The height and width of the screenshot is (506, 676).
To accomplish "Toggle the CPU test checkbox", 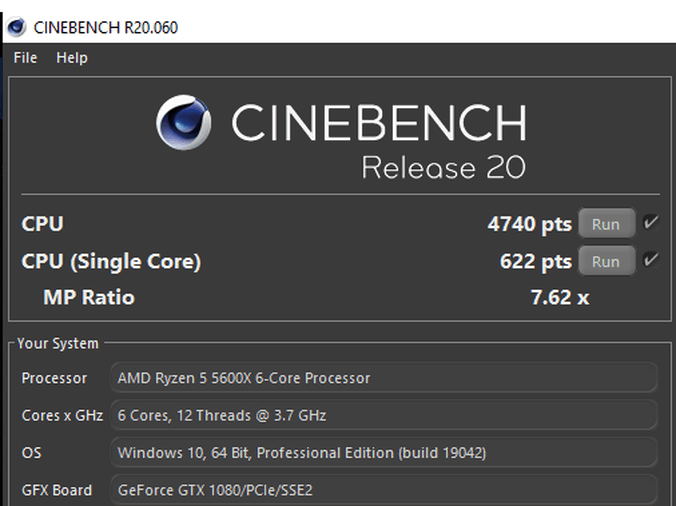I will pyautogui.click(x=651, y=223).
